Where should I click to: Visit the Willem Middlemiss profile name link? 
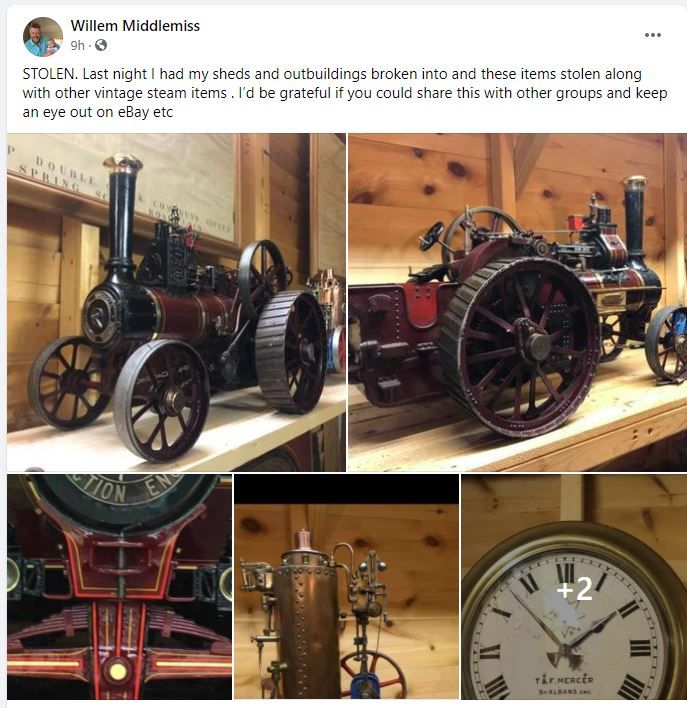tap(135, 26)
